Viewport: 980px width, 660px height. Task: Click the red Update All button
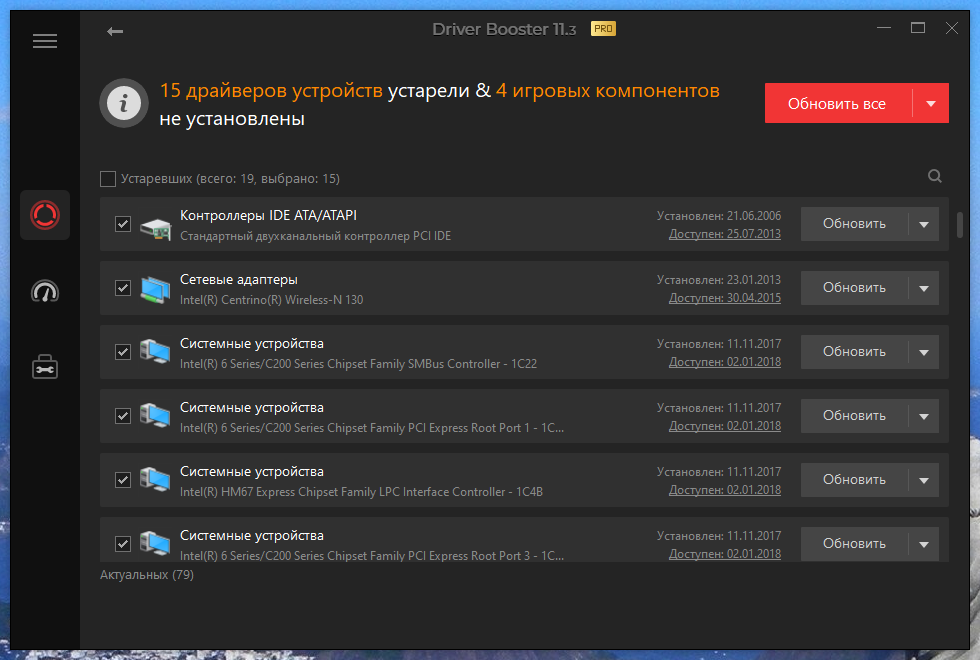(x=838, y=103)
